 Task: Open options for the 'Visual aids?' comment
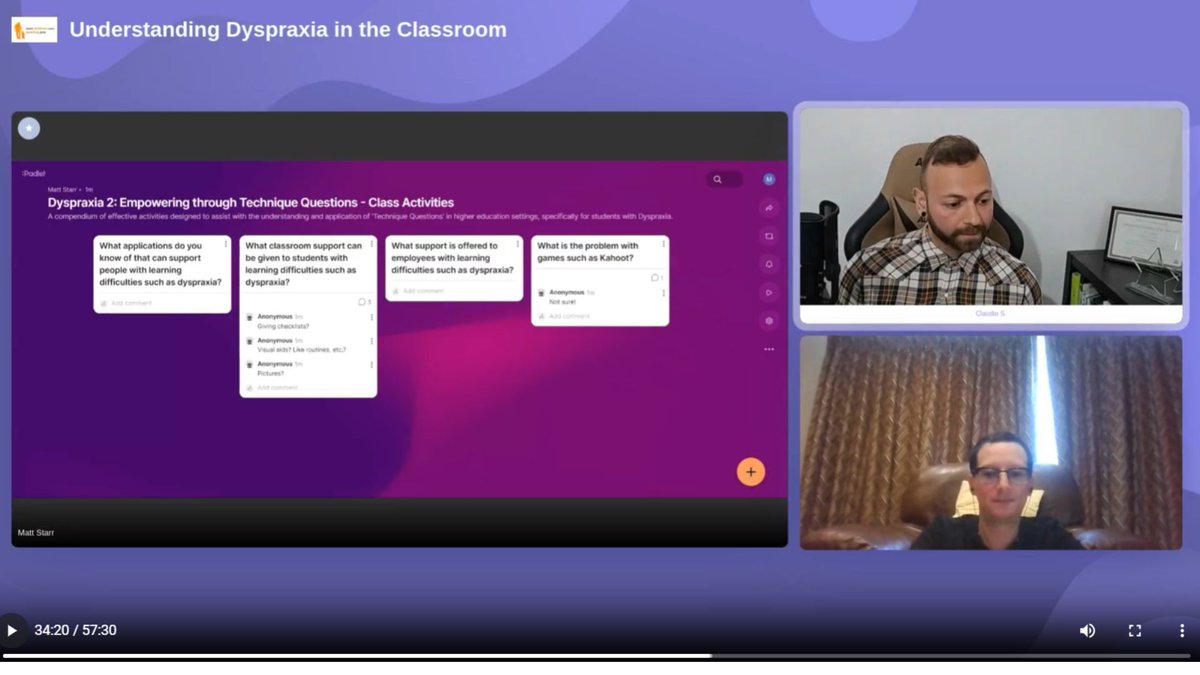point(371,341)
